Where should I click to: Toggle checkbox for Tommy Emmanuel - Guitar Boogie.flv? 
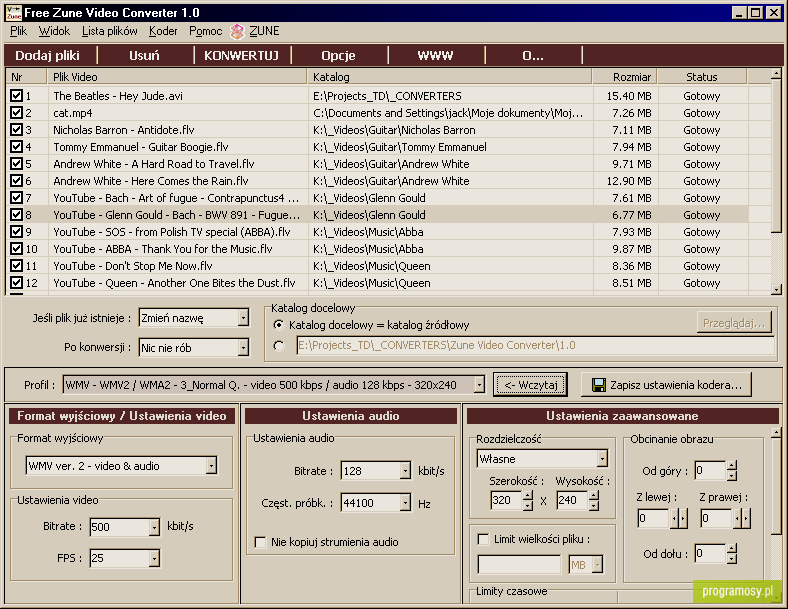click(16, 147)
